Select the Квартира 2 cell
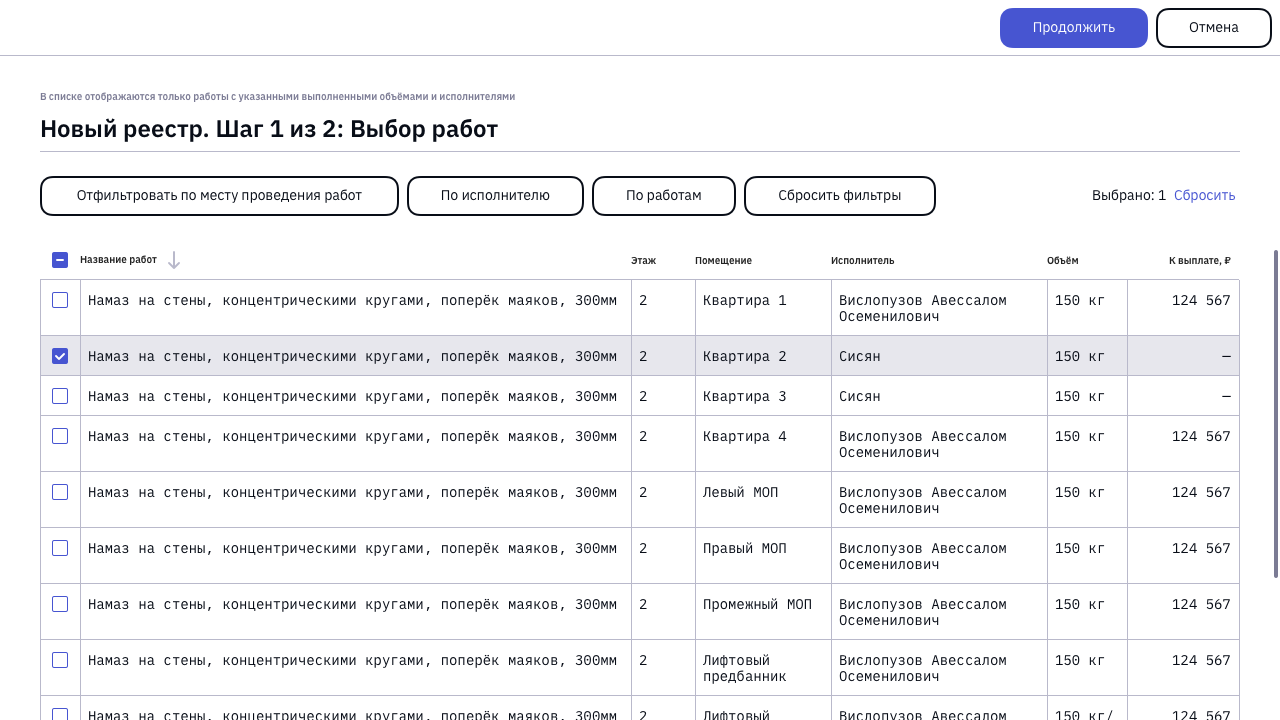 pos(763,356)
